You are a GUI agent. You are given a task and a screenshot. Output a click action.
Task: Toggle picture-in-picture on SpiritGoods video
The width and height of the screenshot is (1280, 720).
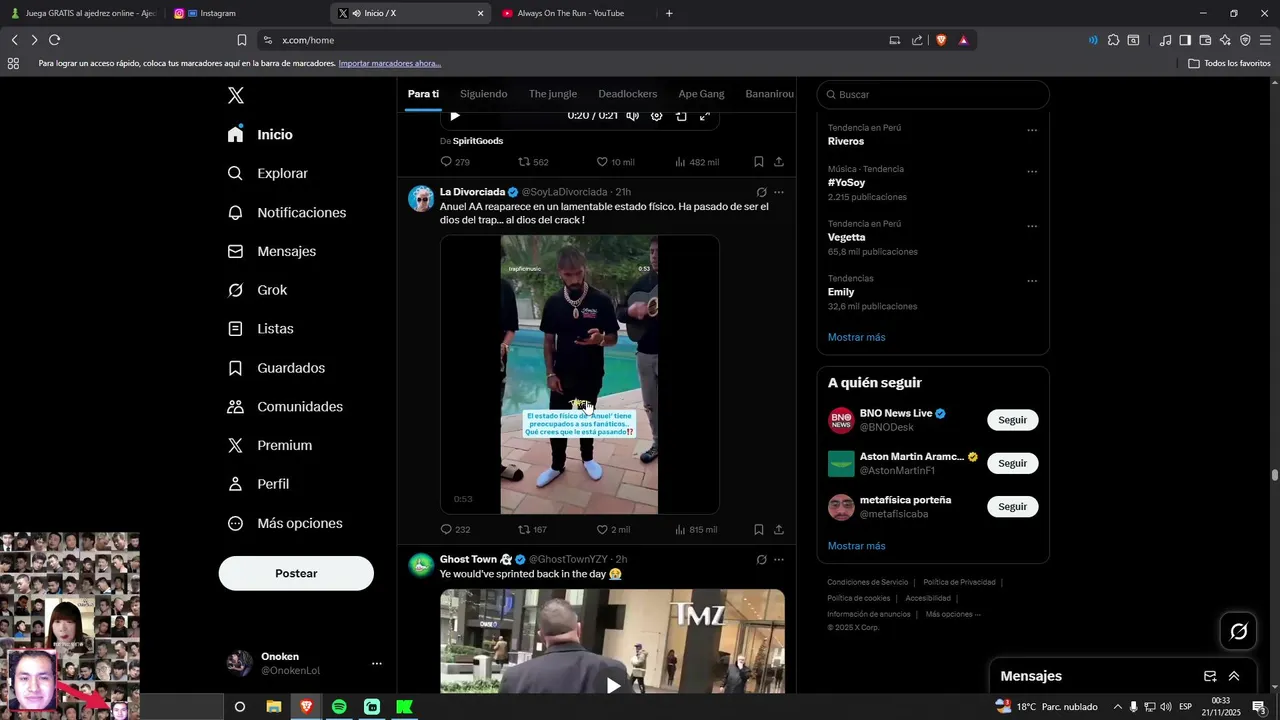[x=681, y=116]
